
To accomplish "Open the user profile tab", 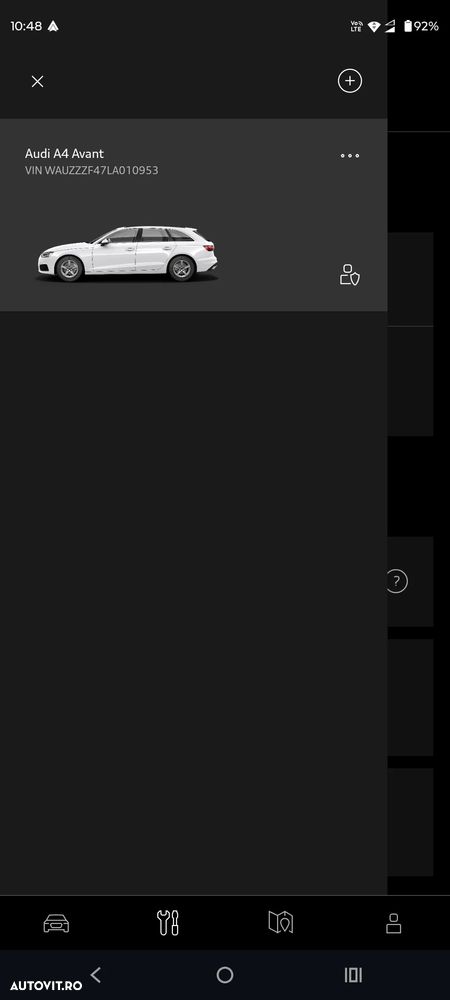I will 393,923.
